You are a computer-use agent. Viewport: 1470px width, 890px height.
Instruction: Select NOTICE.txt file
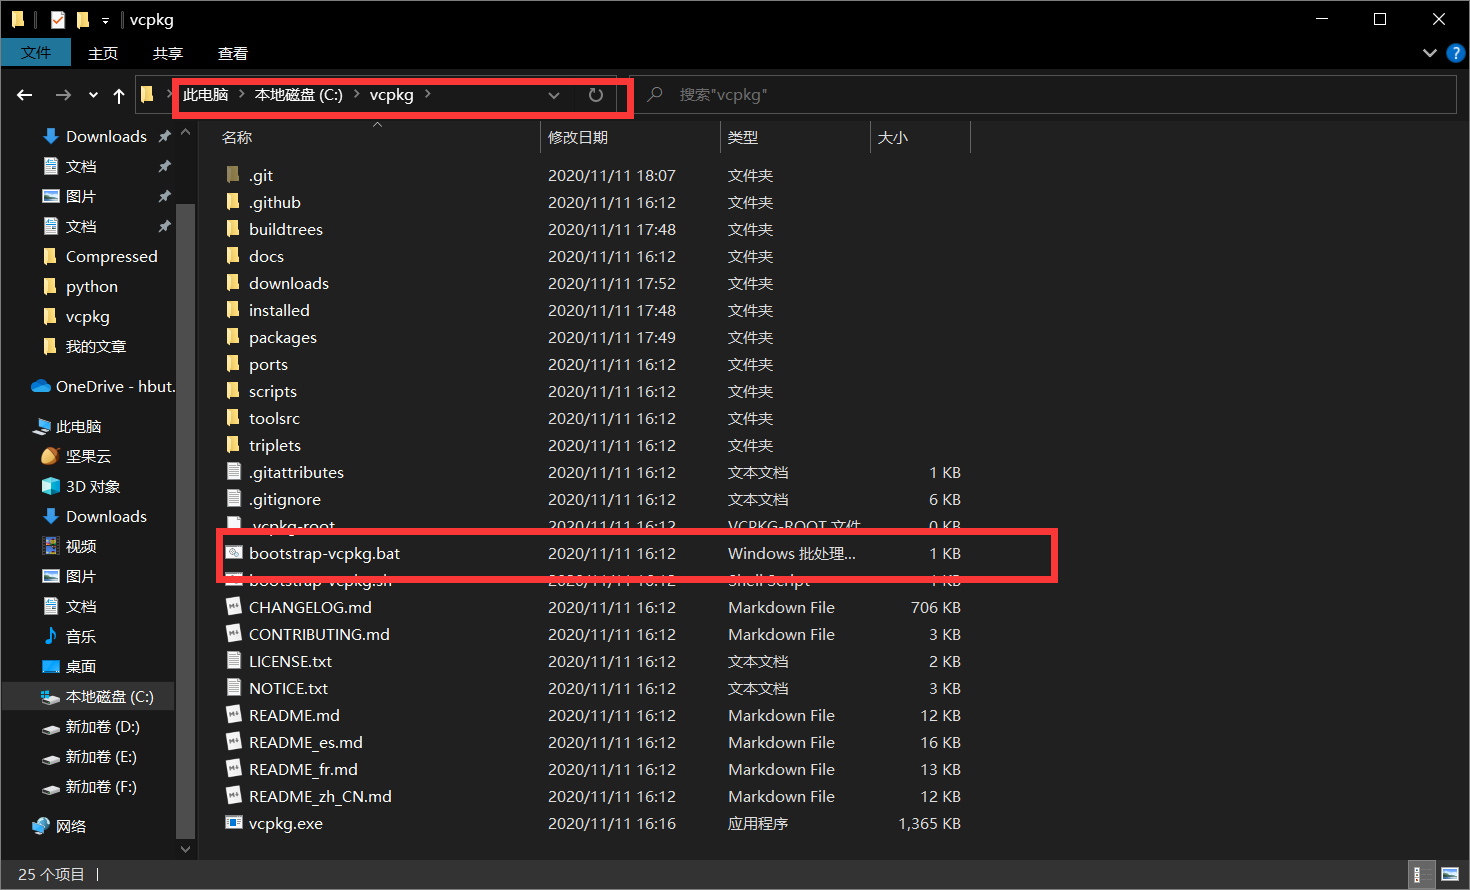[288, 688]
